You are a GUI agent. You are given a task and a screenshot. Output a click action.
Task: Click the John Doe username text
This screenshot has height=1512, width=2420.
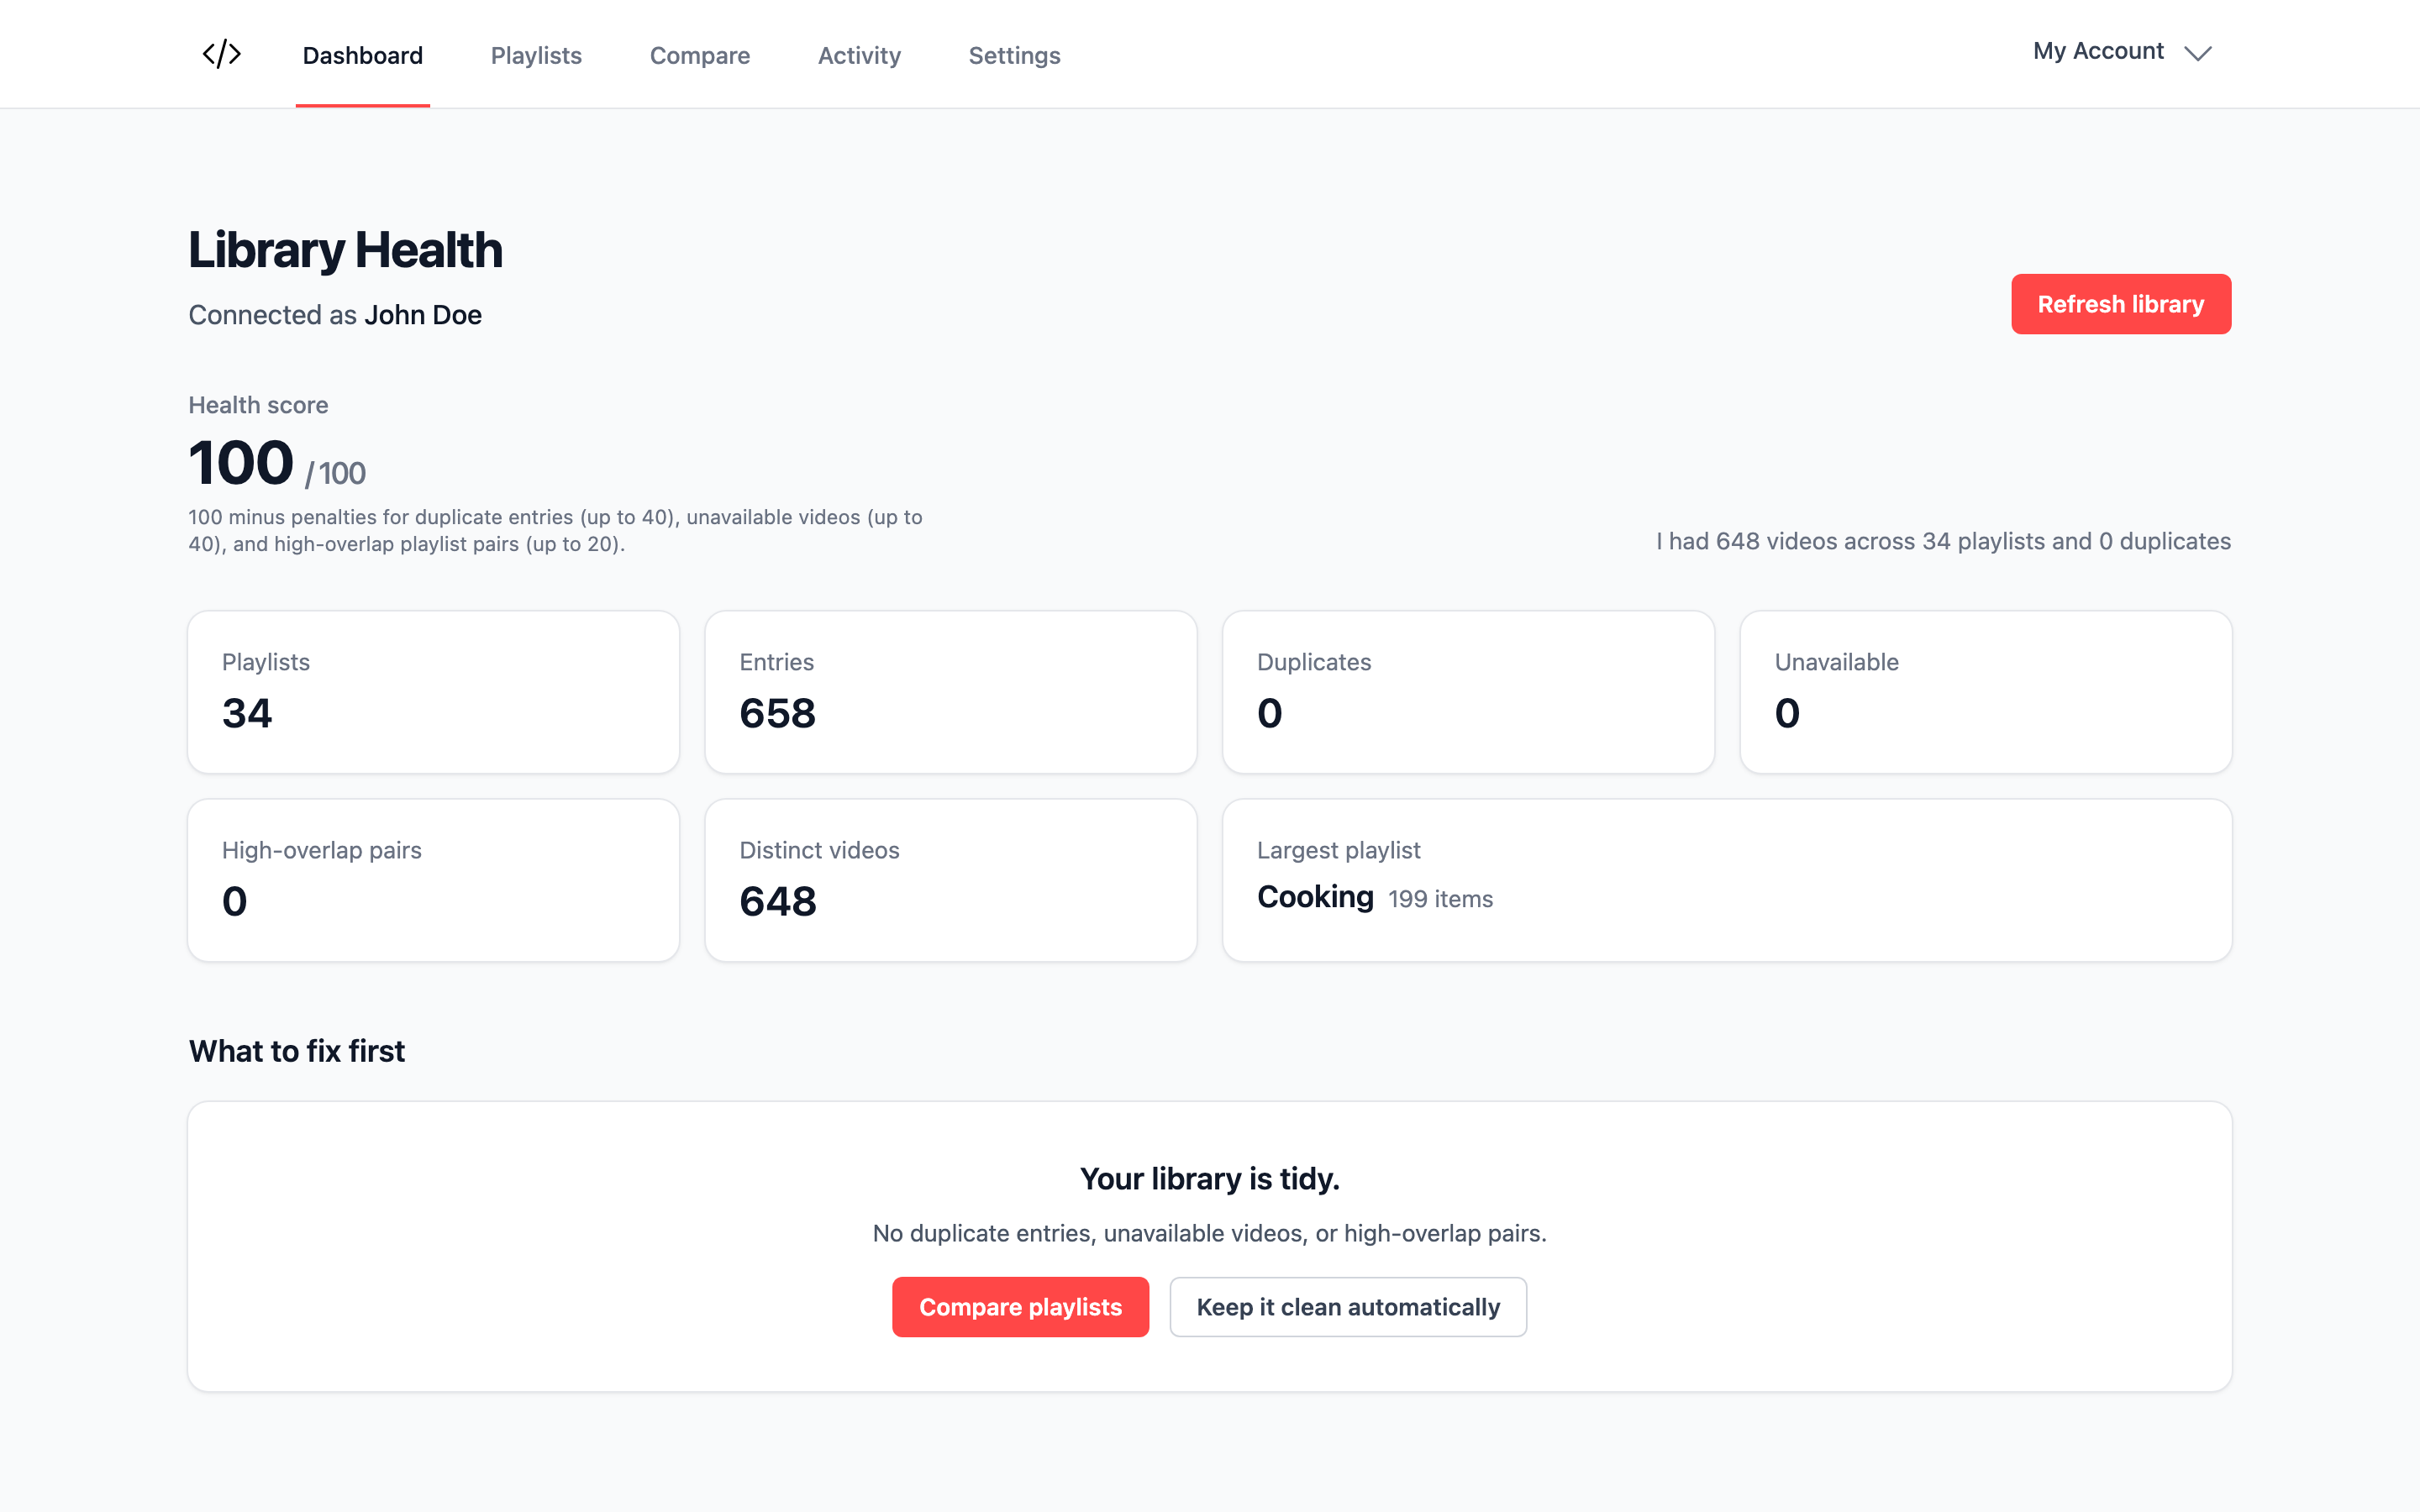(423, 315)
